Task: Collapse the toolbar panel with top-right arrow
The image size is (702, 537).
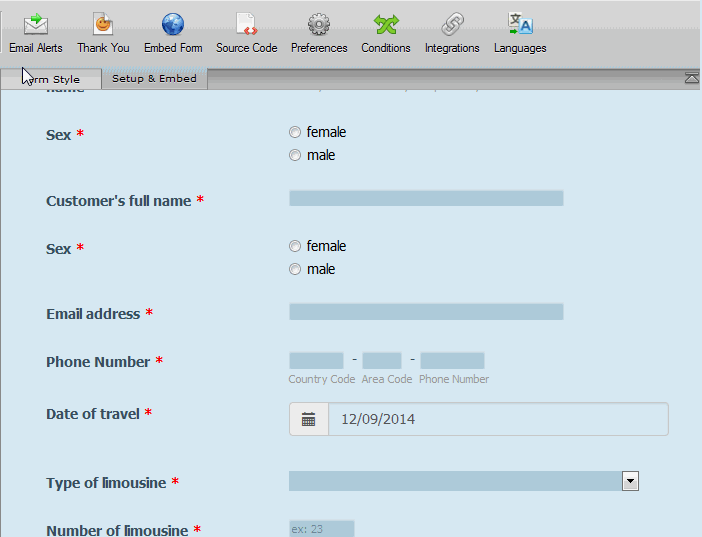Action: point(691,78)
